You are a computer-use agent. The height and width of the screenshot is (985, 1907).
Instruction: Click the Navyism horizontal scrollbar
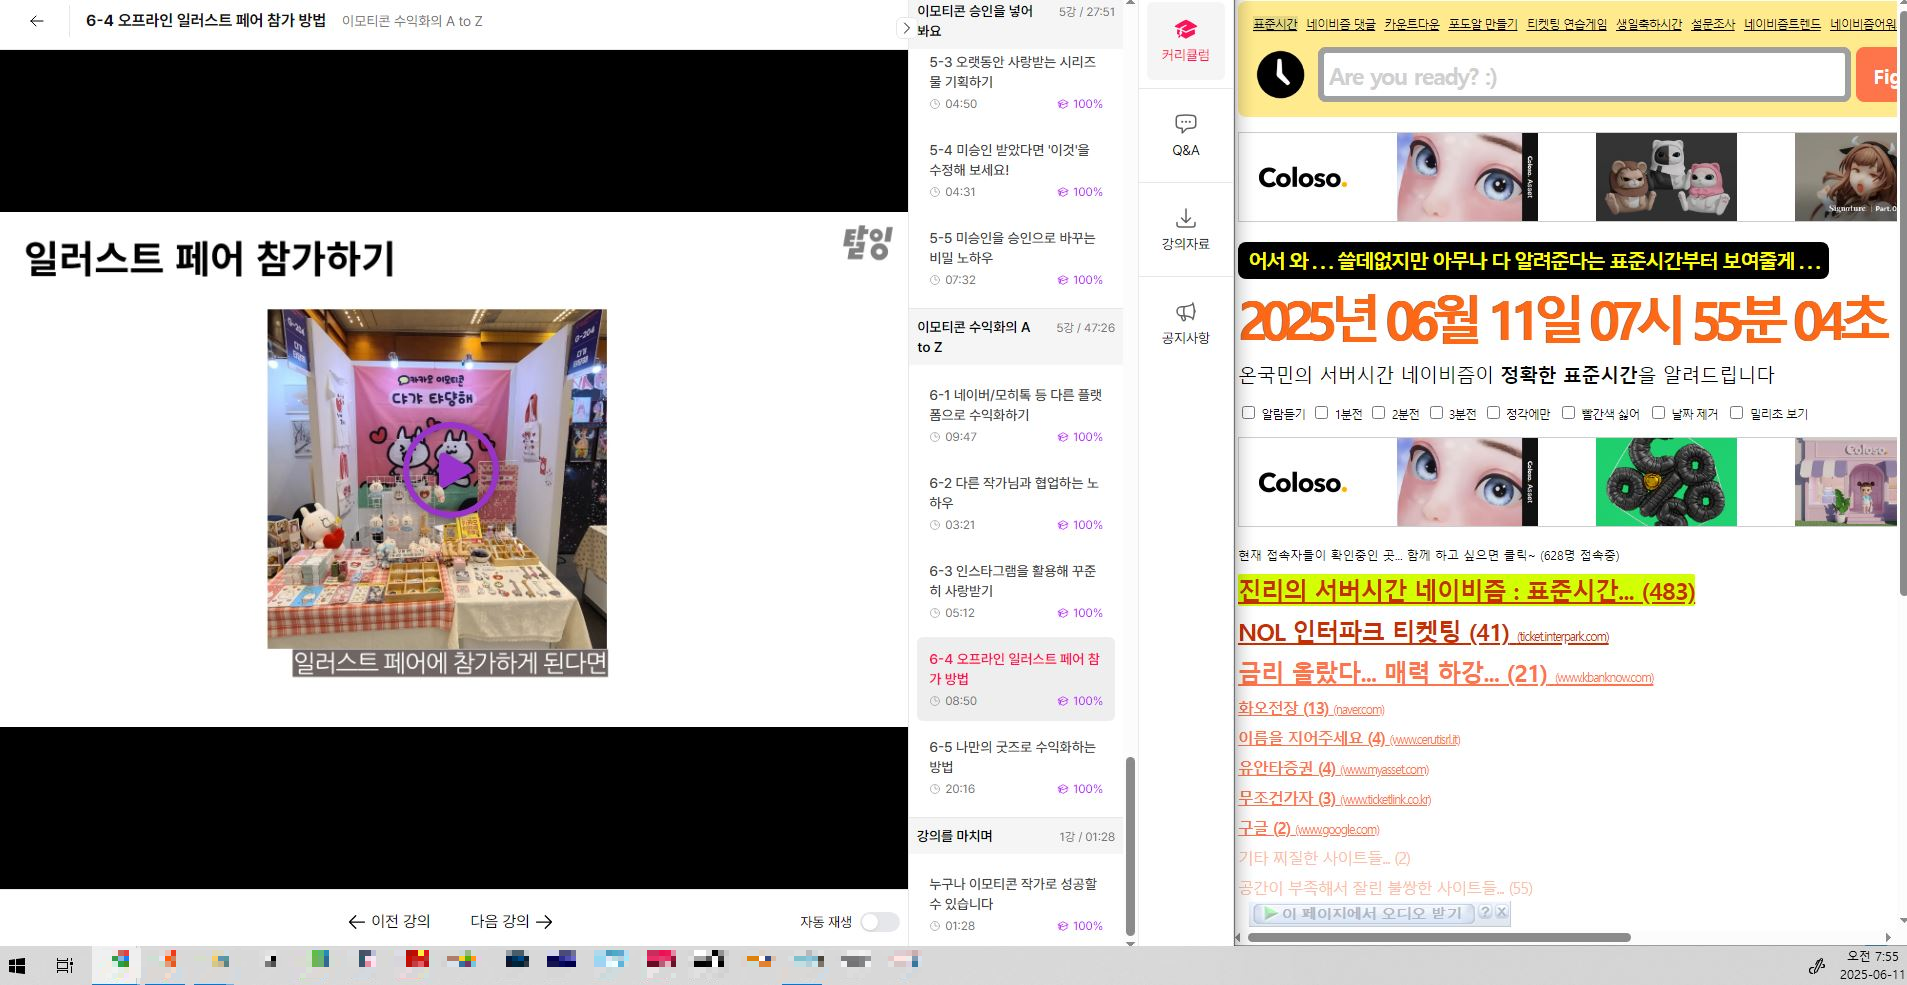(1439, 937)
